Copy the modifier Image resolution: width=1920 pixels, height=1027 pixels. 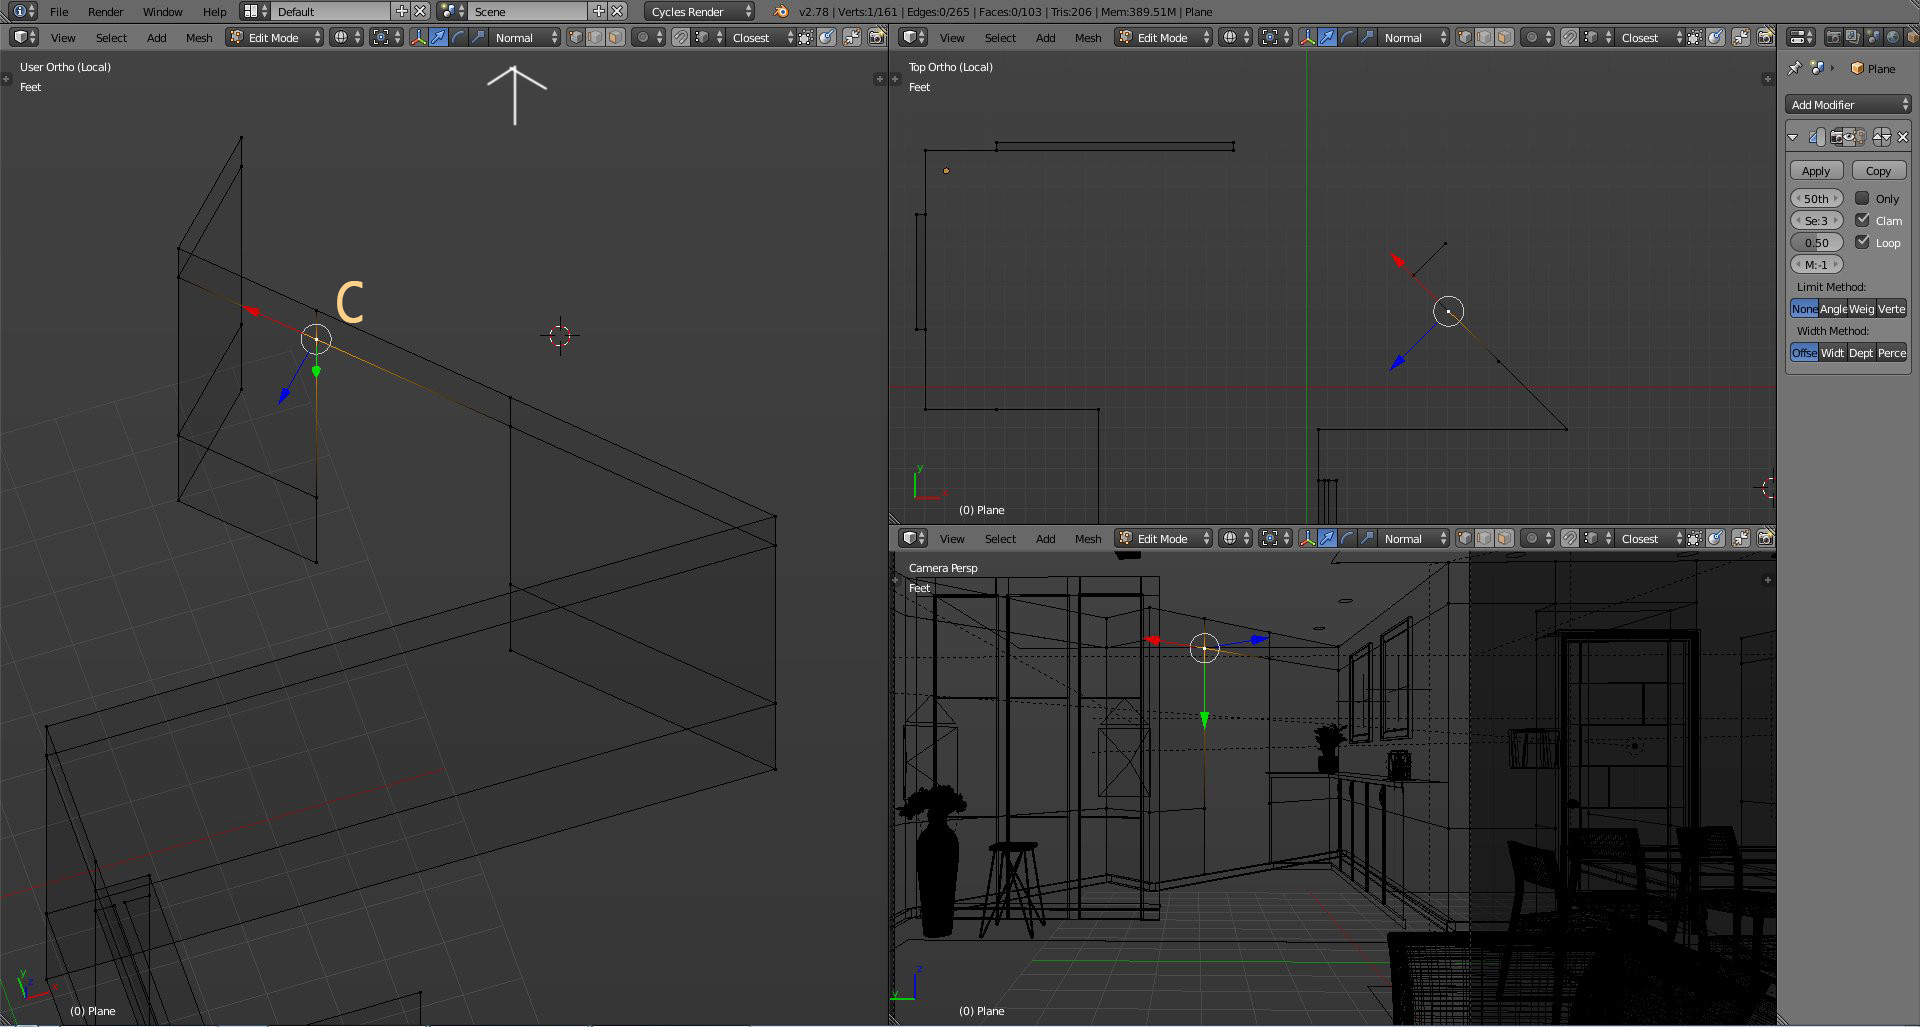point(1878,171)
